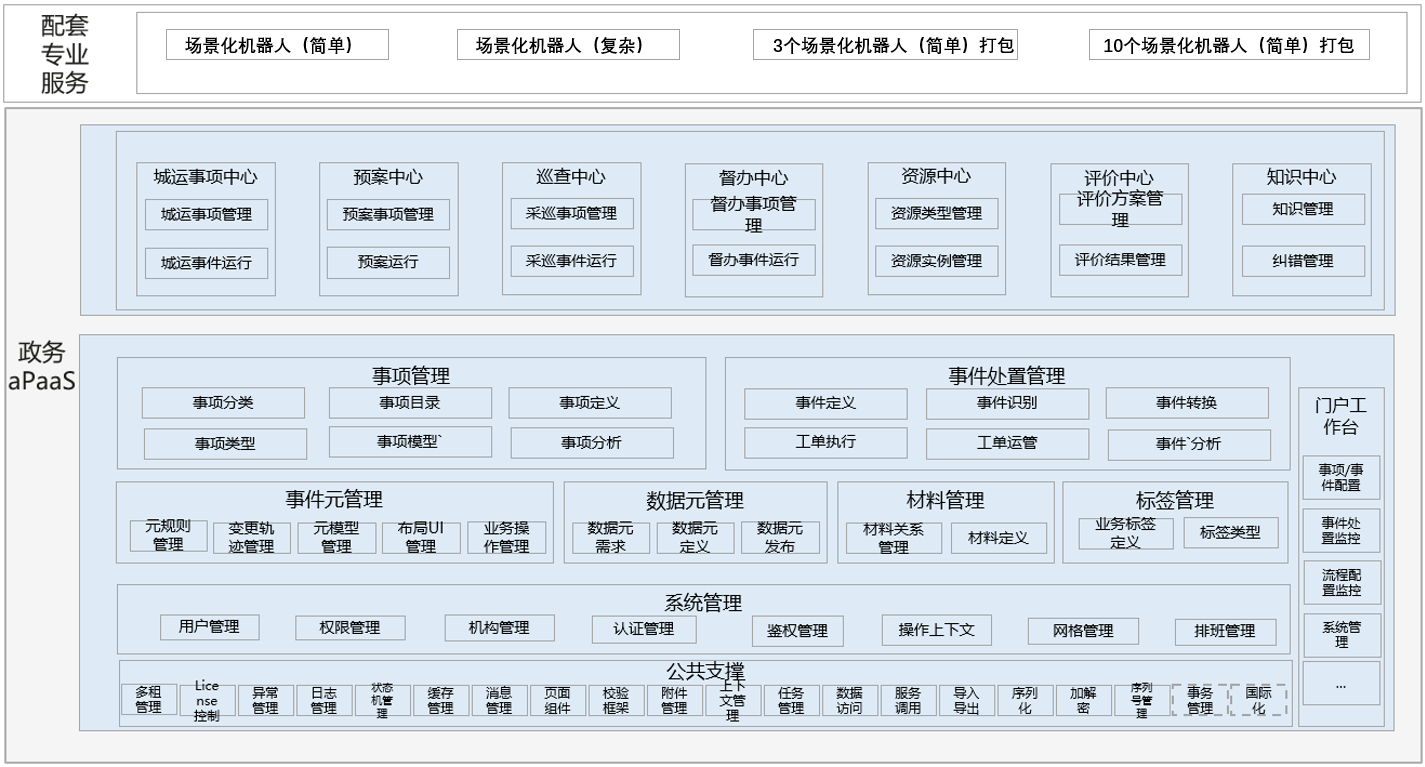Click the 网格管理 box
The width and height of the screenshot is (1425, 767).
(x=1084, y=631)
